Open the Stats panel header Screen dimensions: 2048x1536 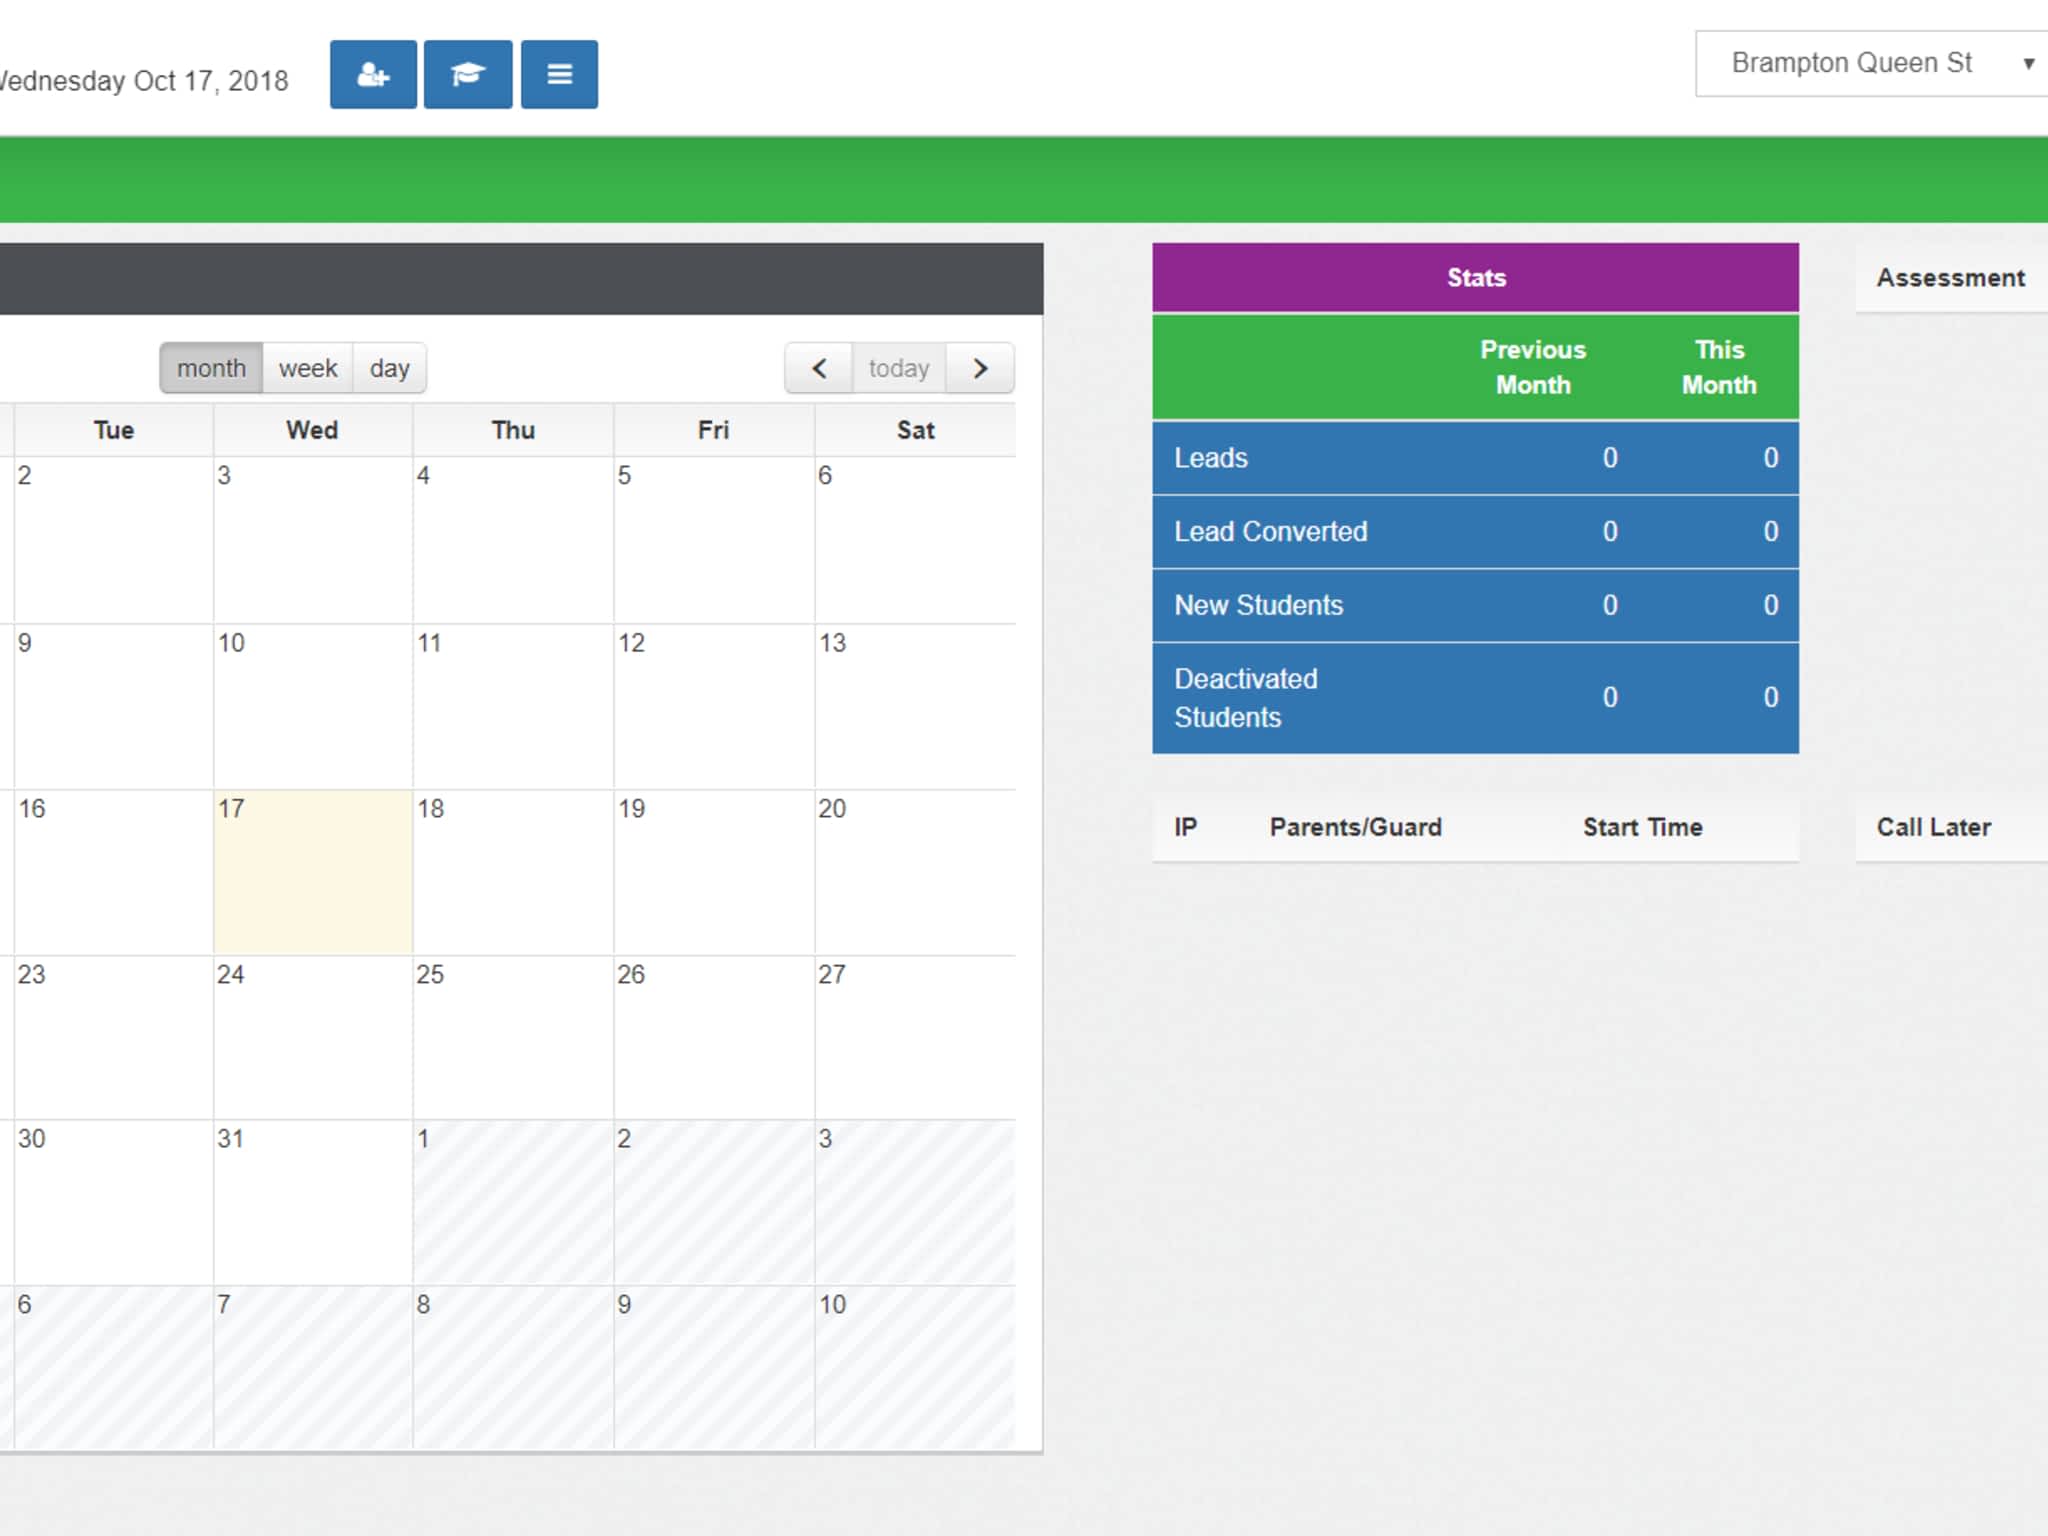[x=1475, y=277]
